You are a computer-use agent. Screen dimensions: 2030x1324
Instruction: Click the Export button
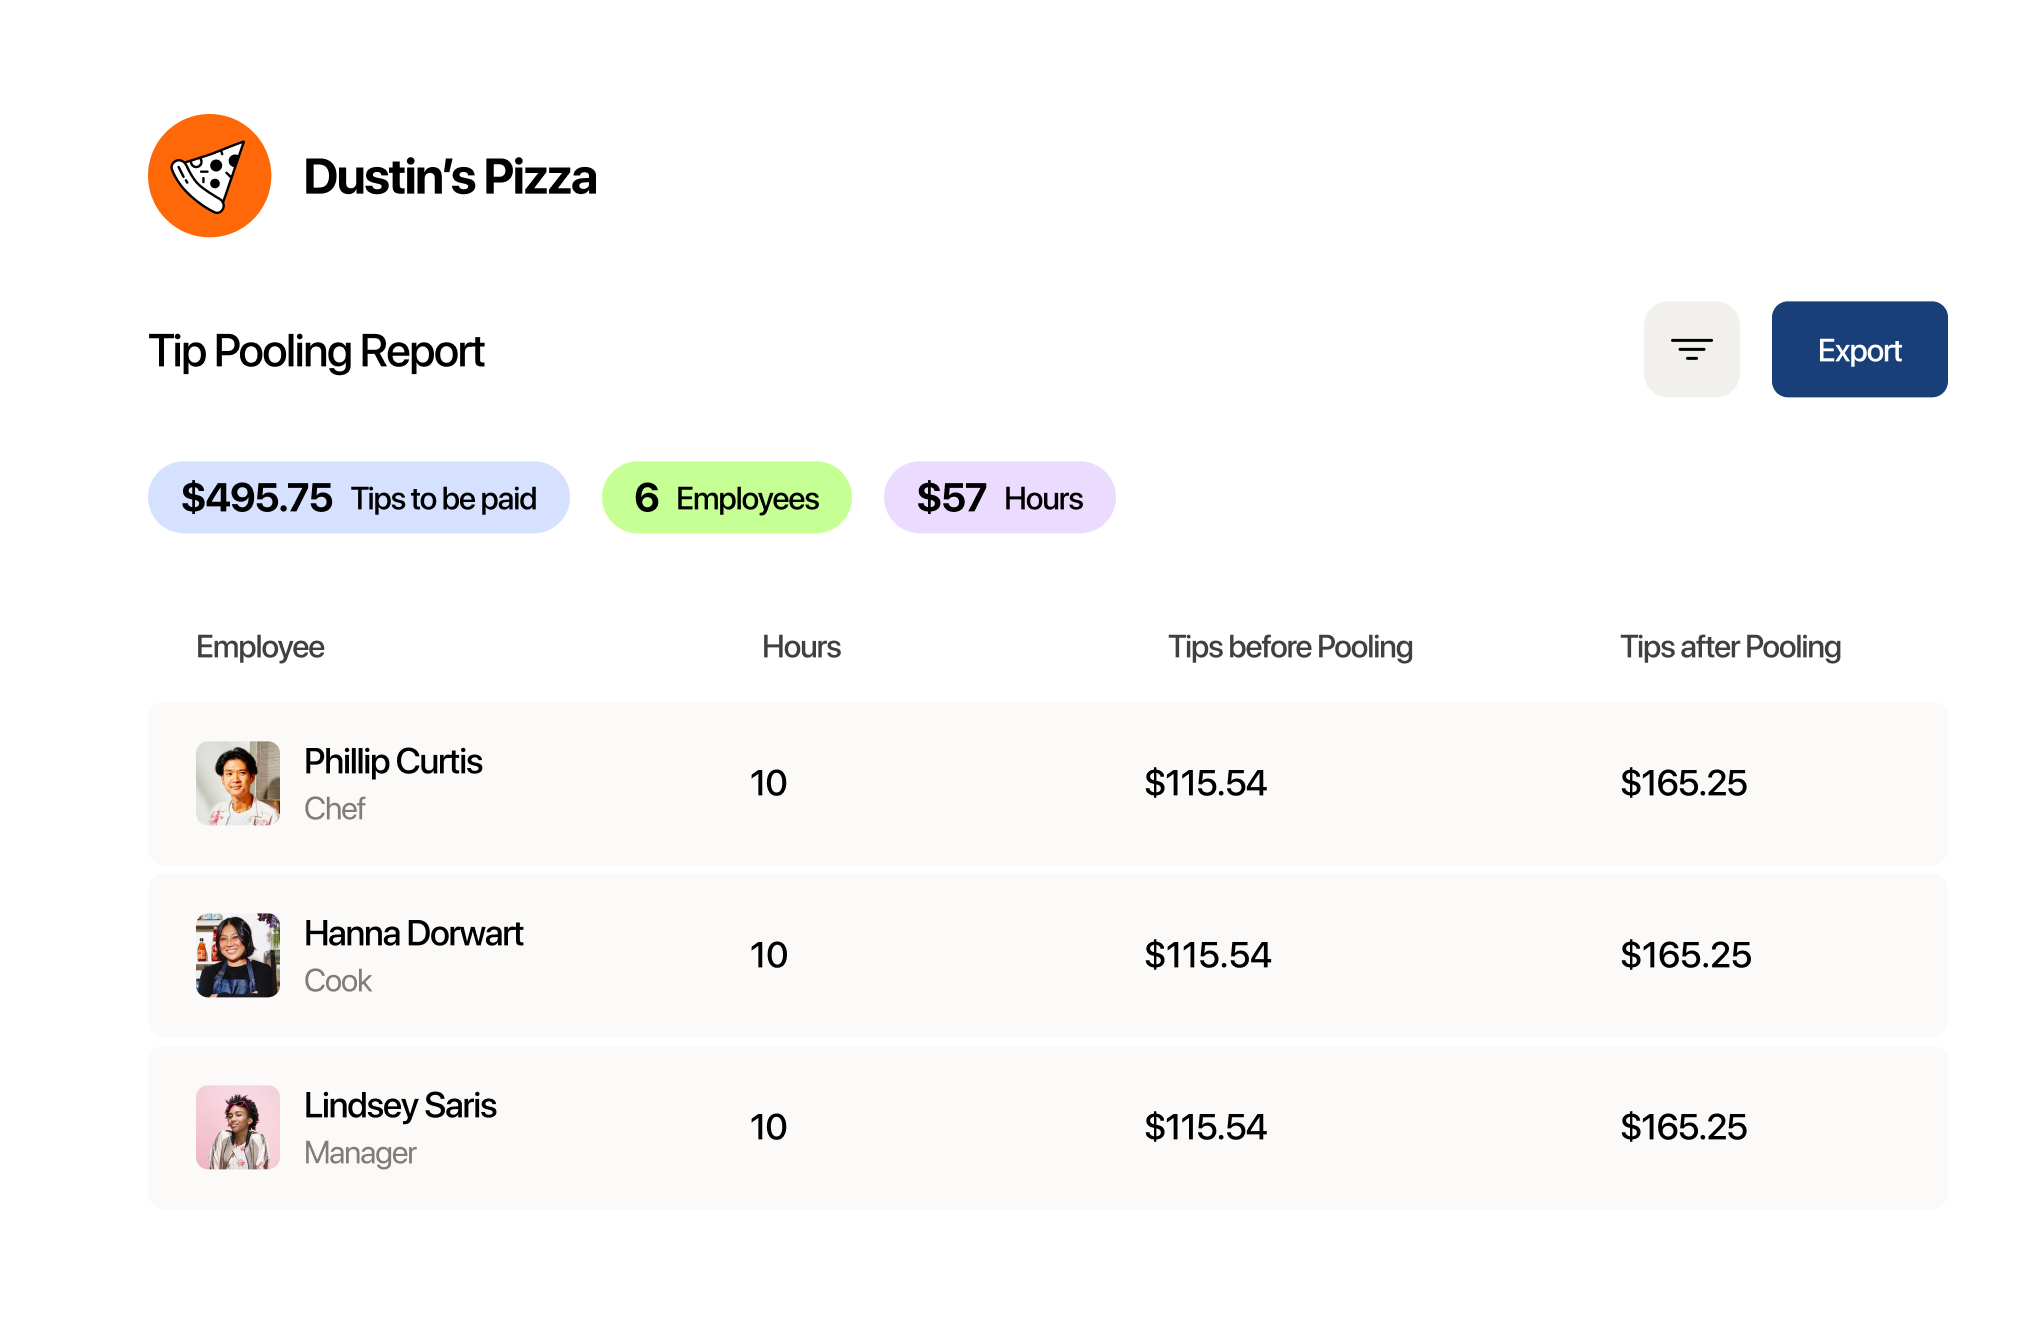coord(1858,349)
